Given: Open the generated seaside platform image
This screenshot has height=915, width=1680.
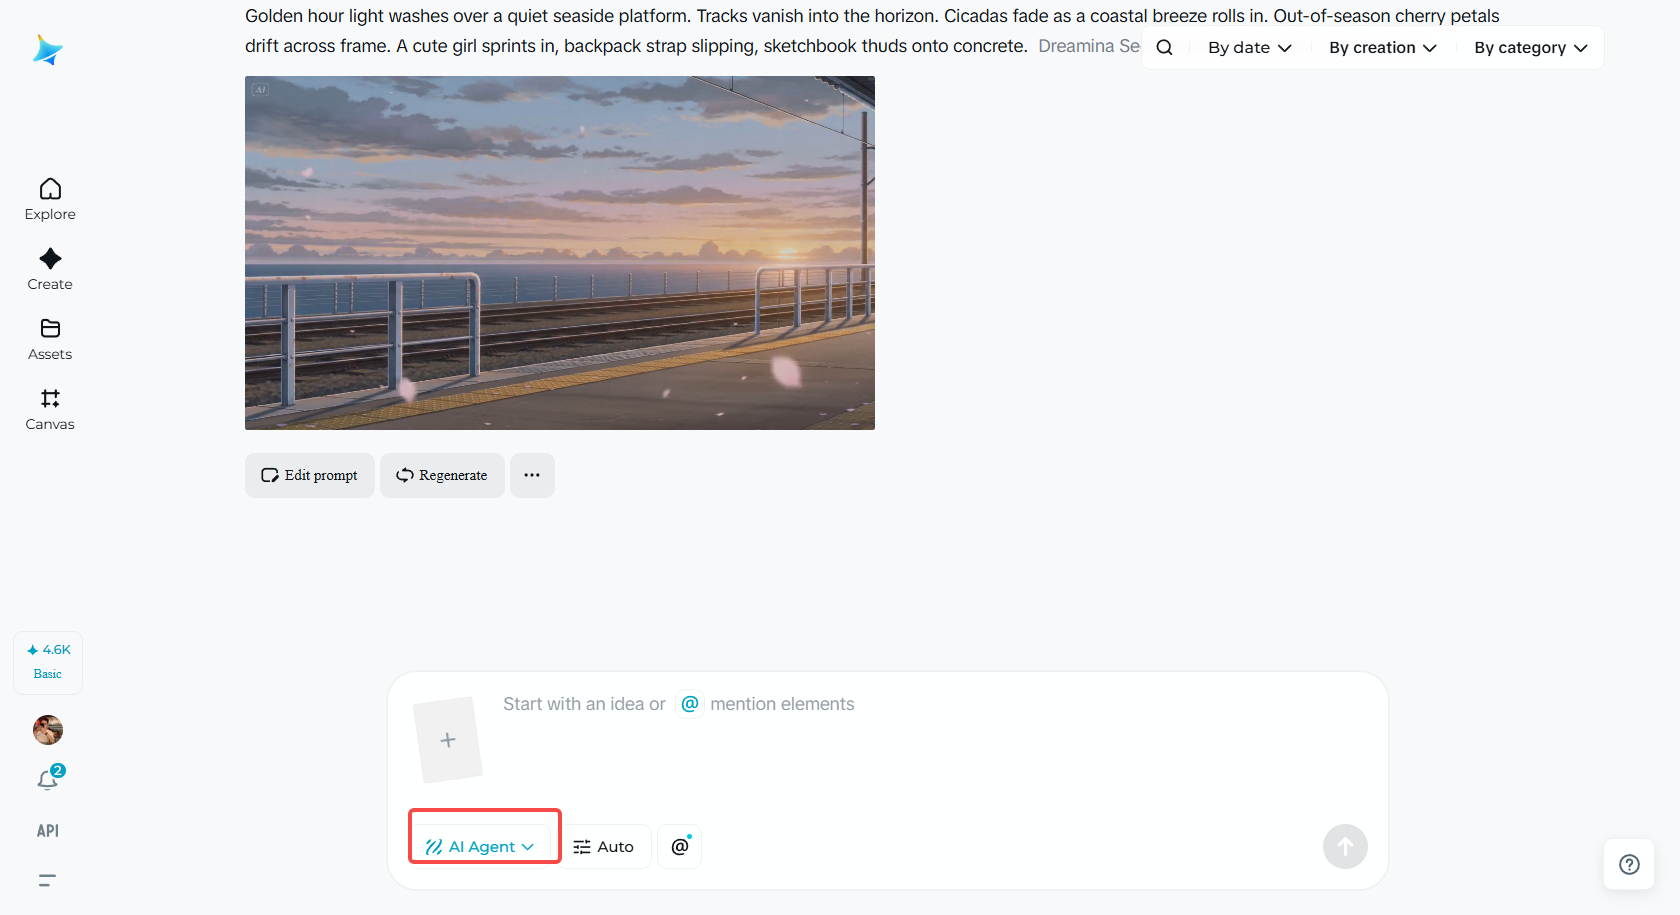Looking at the screenshot, I should (x=560, y=253).
